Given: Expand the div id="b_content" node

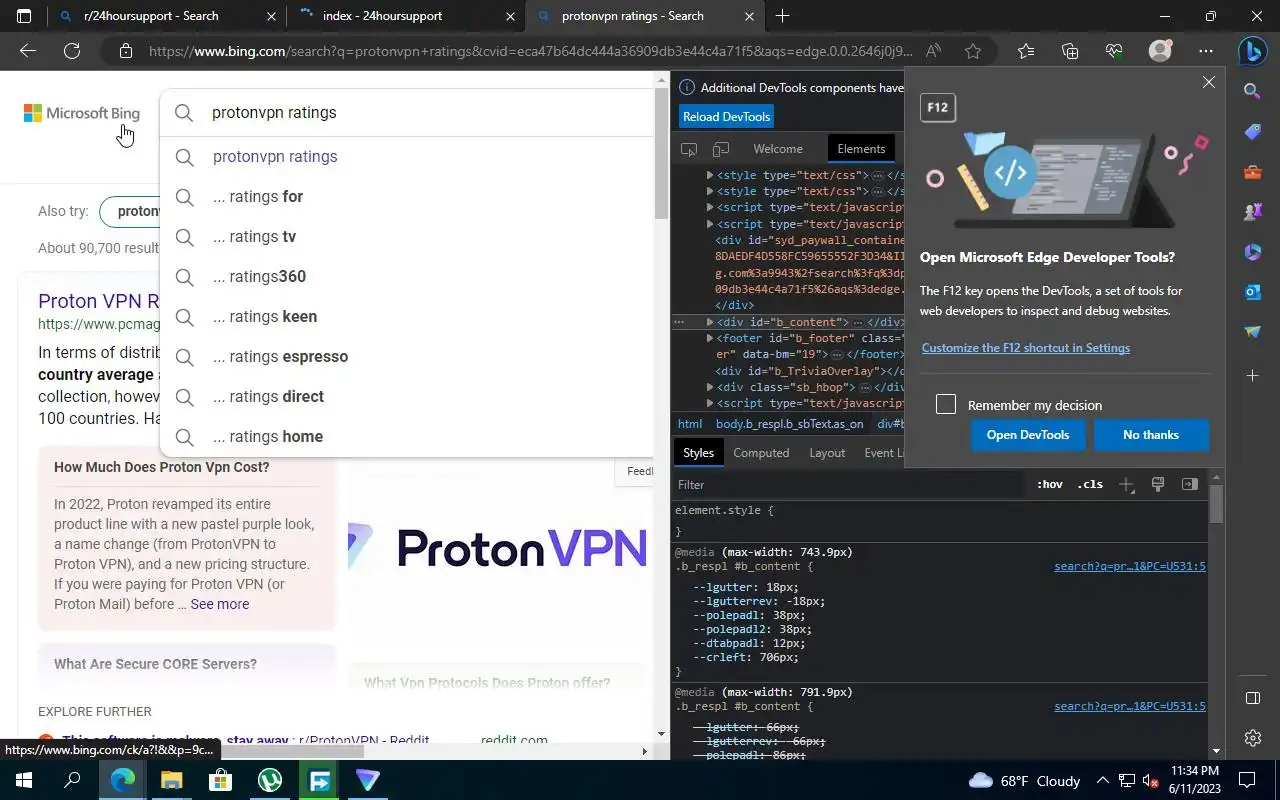Looking at the screenshot, I should pos(710,322).
